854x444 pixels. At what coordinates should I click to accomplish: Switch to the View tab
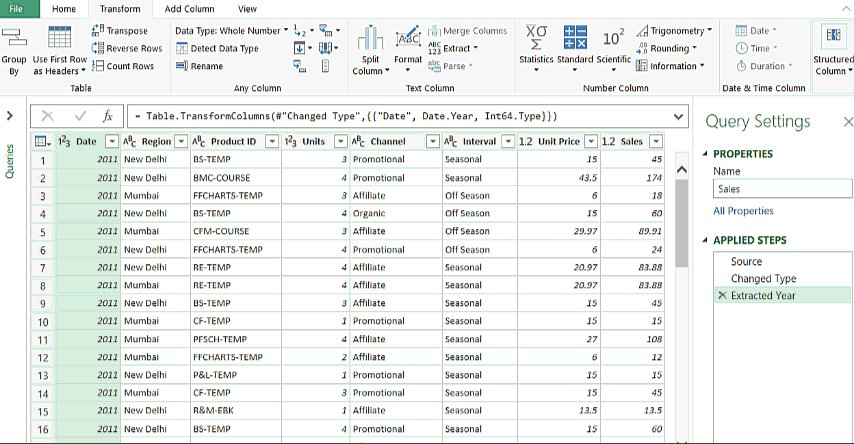(x=247, y=9)
